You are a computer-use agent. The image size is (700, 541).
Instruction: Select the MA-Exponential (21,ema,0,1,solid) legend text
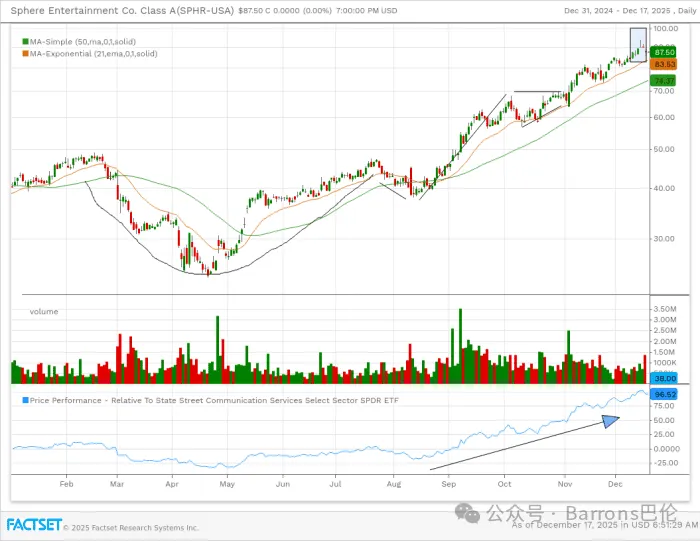[93, 54]
